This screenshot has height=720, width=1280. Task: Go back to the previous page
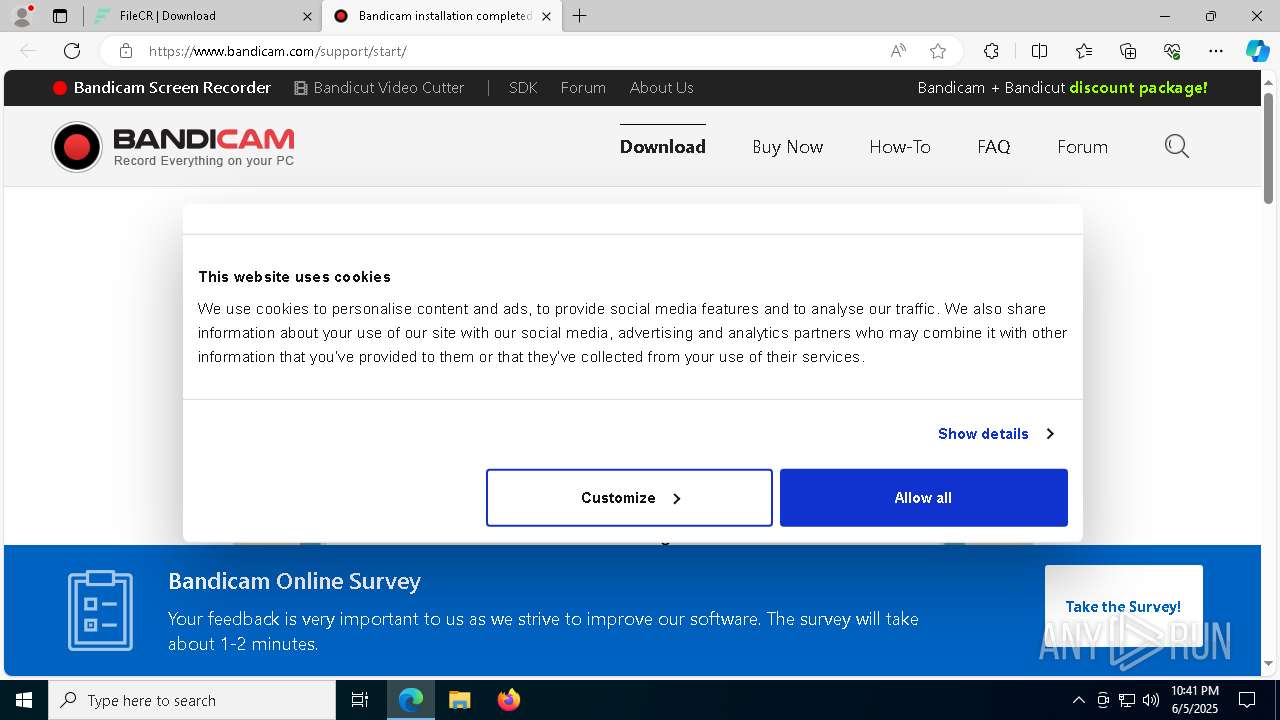28,51
